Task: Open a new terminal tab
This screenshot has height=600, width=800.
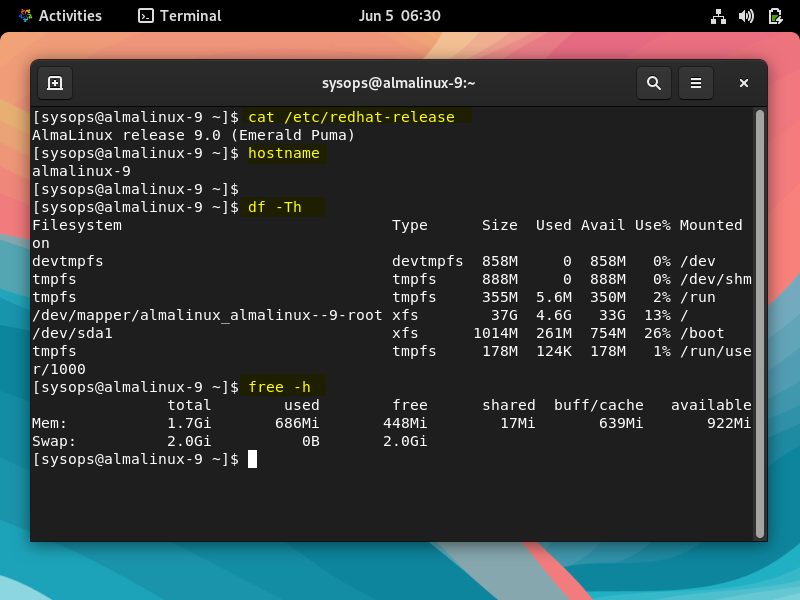Action: click(x=55, y=83)
